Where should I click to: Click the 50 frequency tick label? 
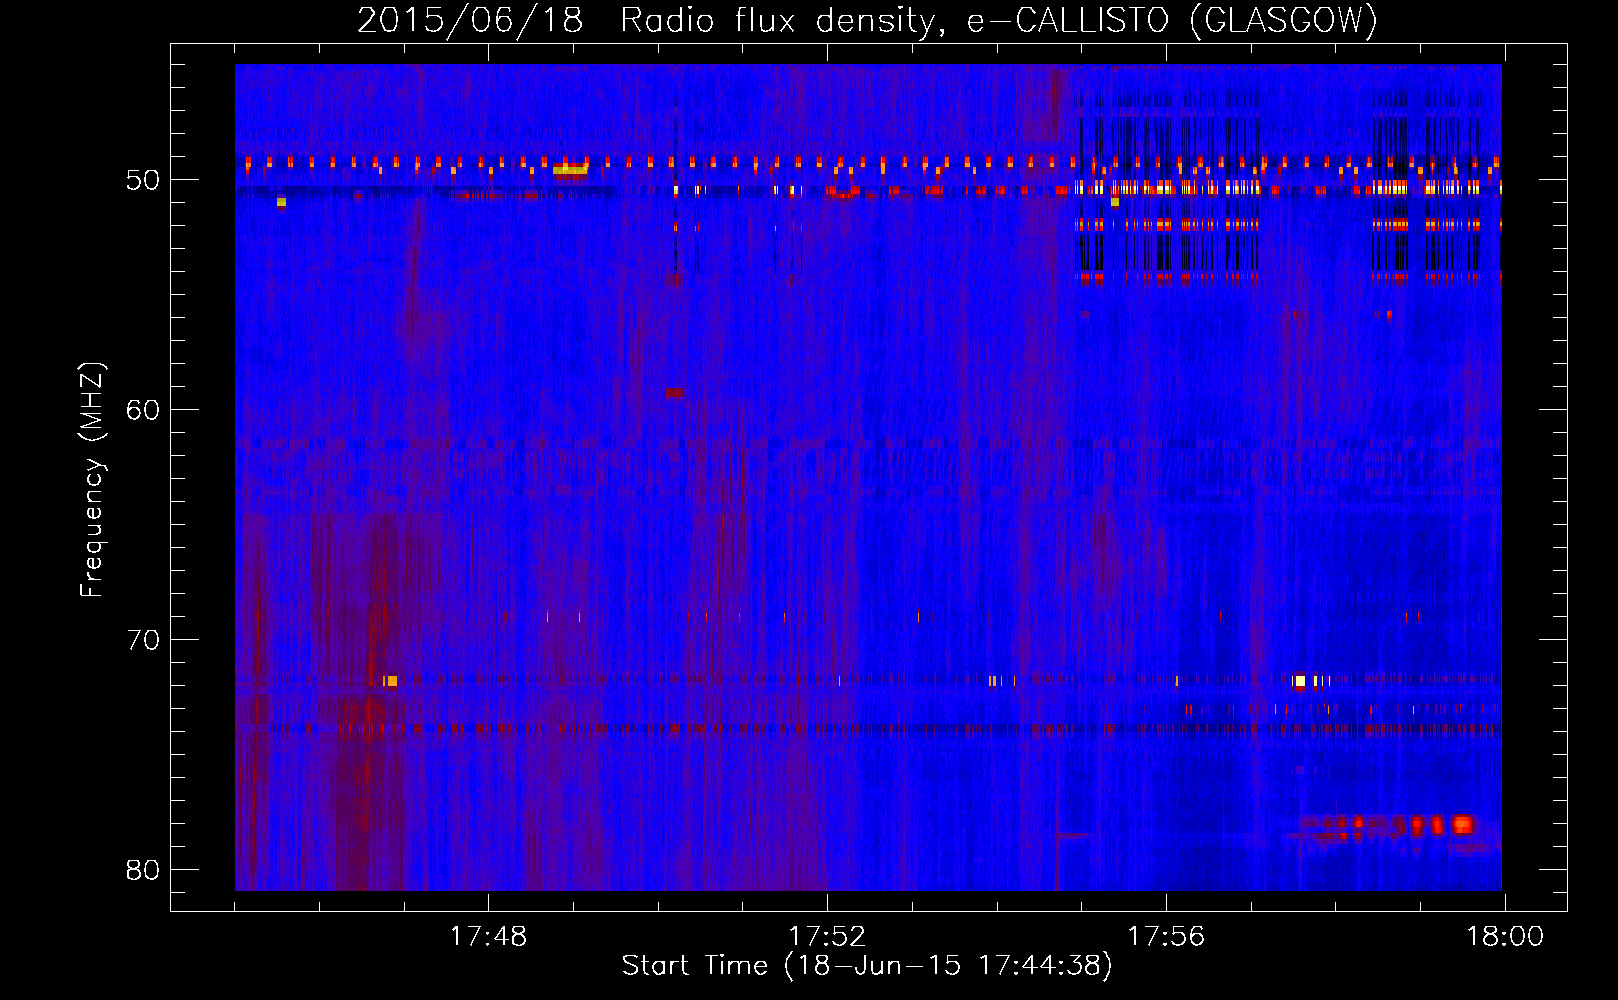click(x=143, y=180)
